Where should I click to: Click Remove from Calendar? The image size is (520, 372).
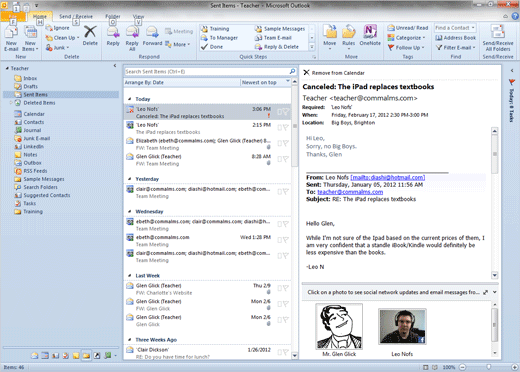point(334,73)
